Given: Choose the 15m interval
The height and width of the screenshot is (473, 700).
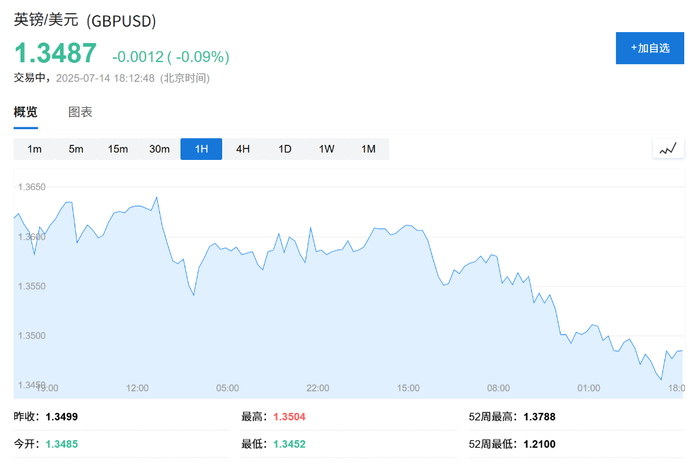Looking at the screenshot, I should [x=118, y=149].
